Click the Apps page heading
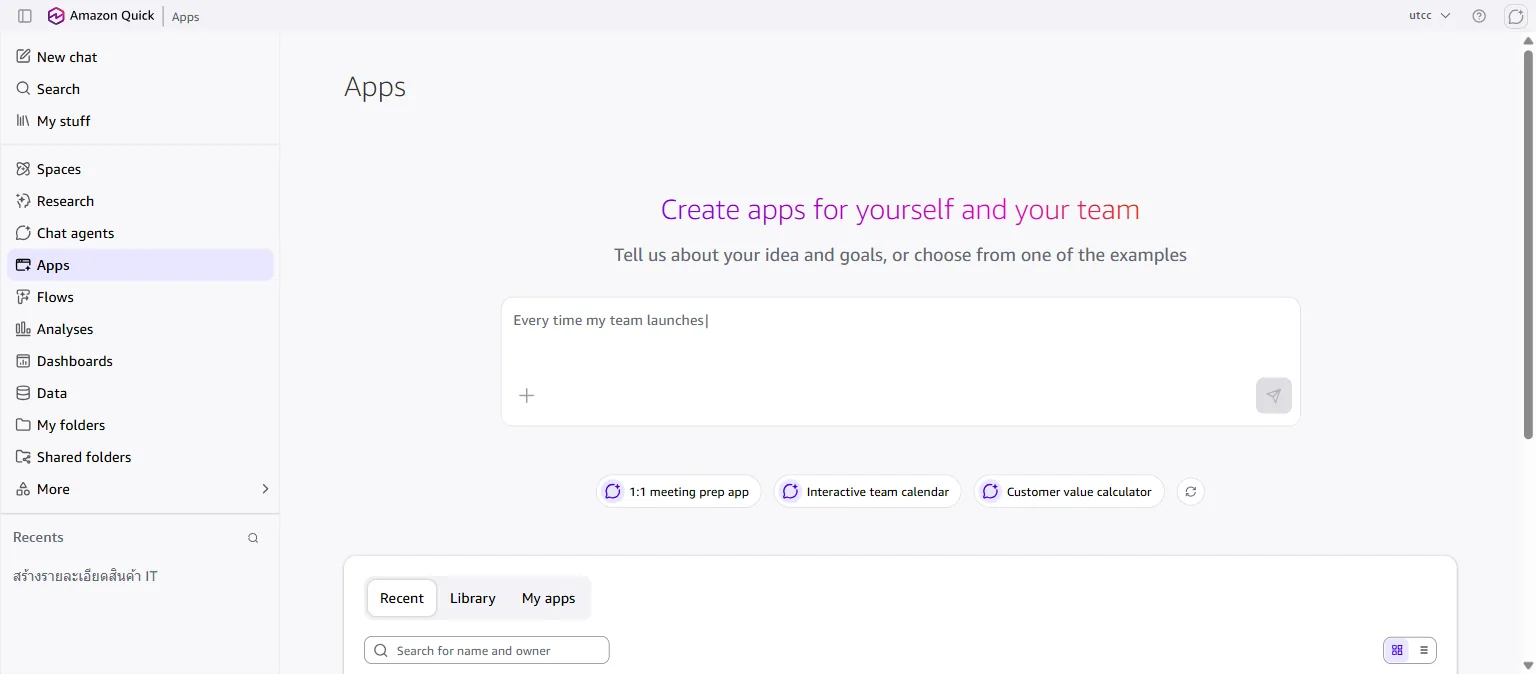This screenshot has height=674, width=1536. pos(375,88)
